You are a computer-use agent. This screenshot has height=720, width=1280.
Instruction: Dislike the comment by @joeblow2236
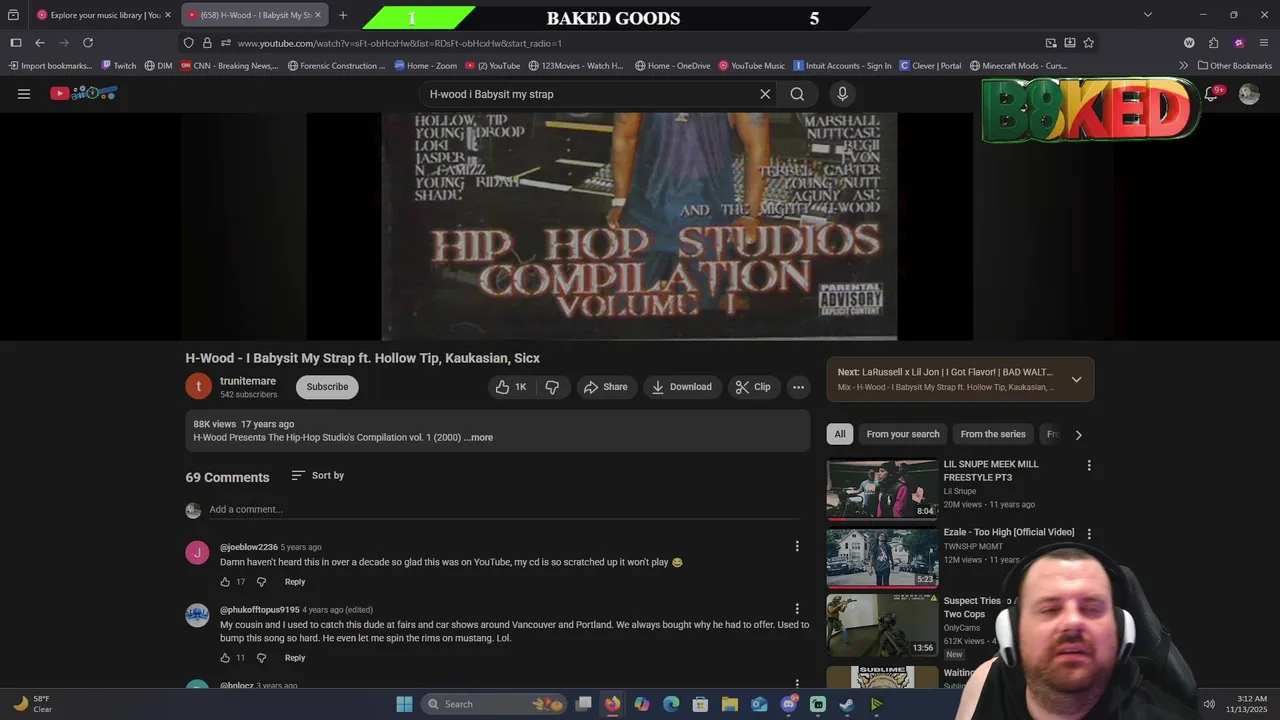(x=261, y=582)
